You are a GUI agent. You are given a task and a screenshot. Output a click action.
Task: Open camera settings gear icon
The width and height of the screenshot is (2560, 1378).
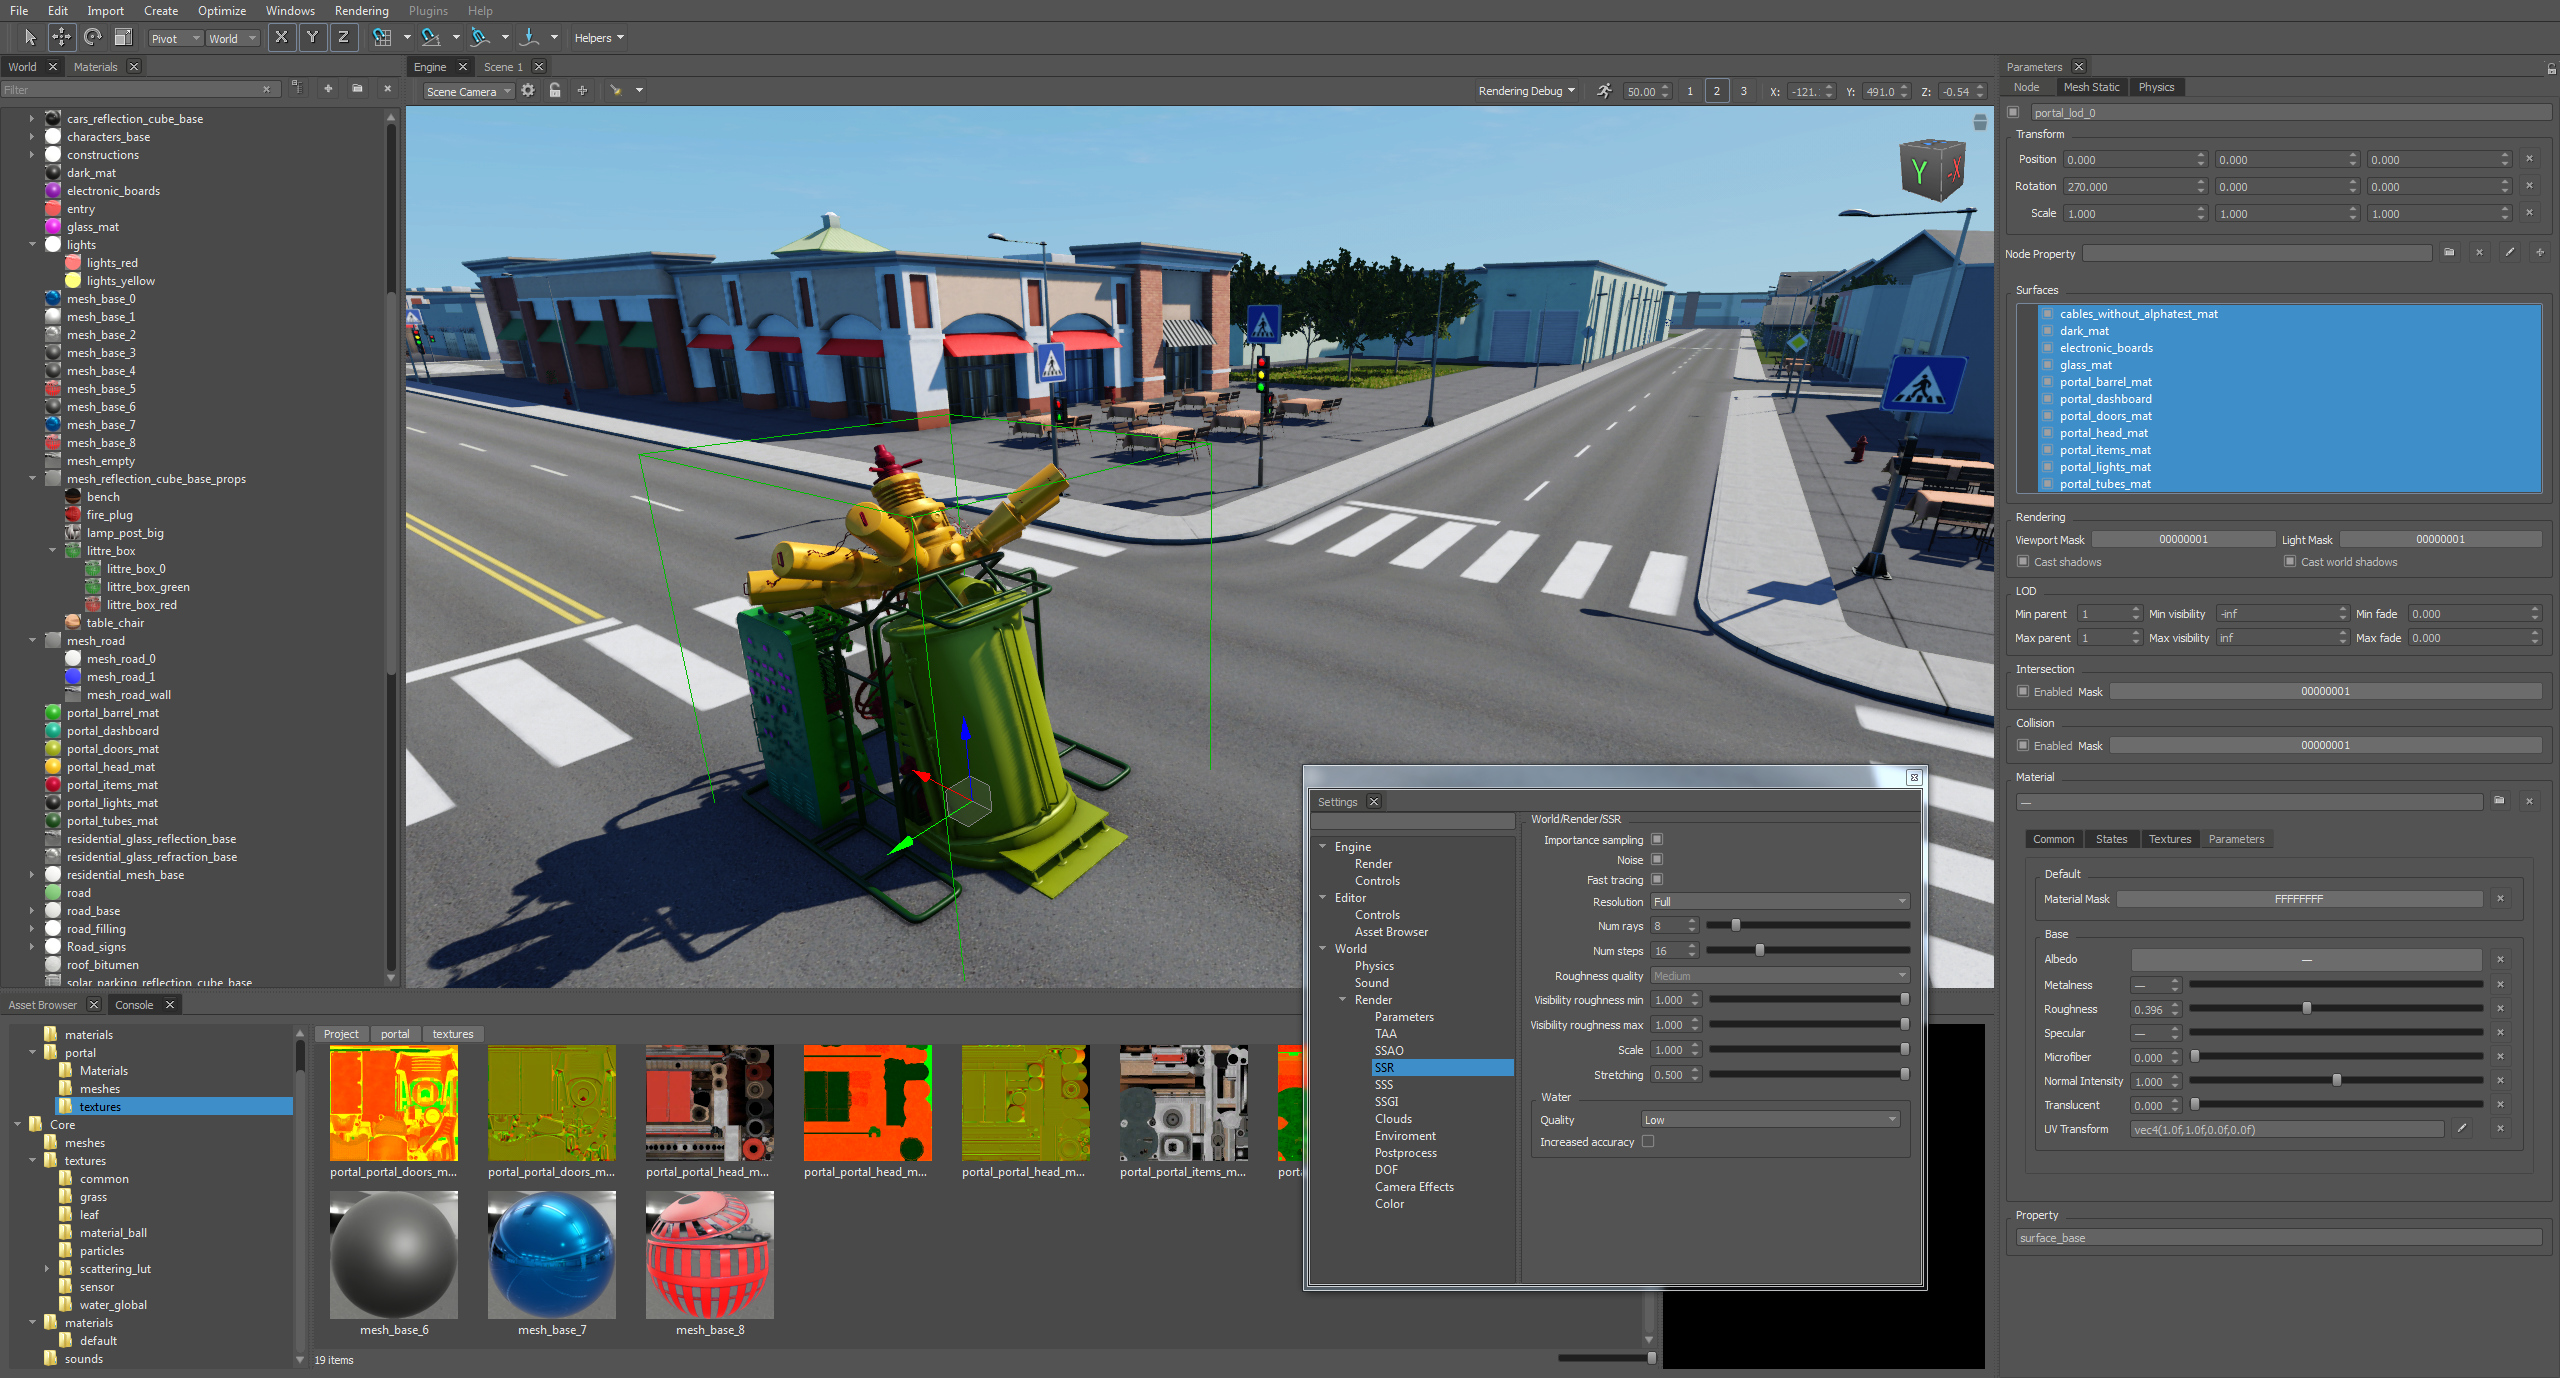click(x=528, y=91)
